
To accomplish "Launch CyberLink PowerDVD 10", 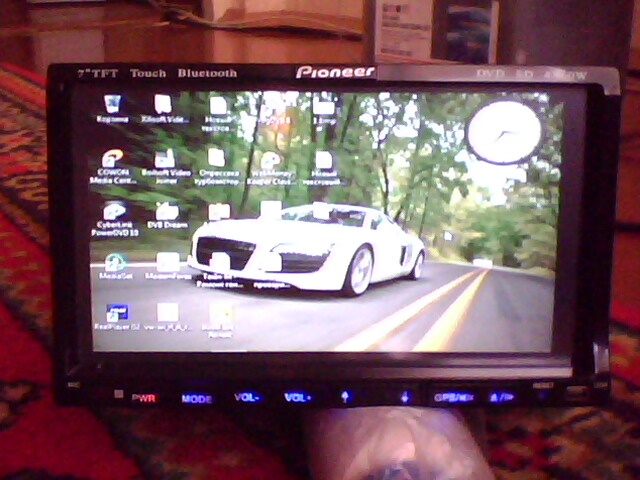I will pos(114,213).
